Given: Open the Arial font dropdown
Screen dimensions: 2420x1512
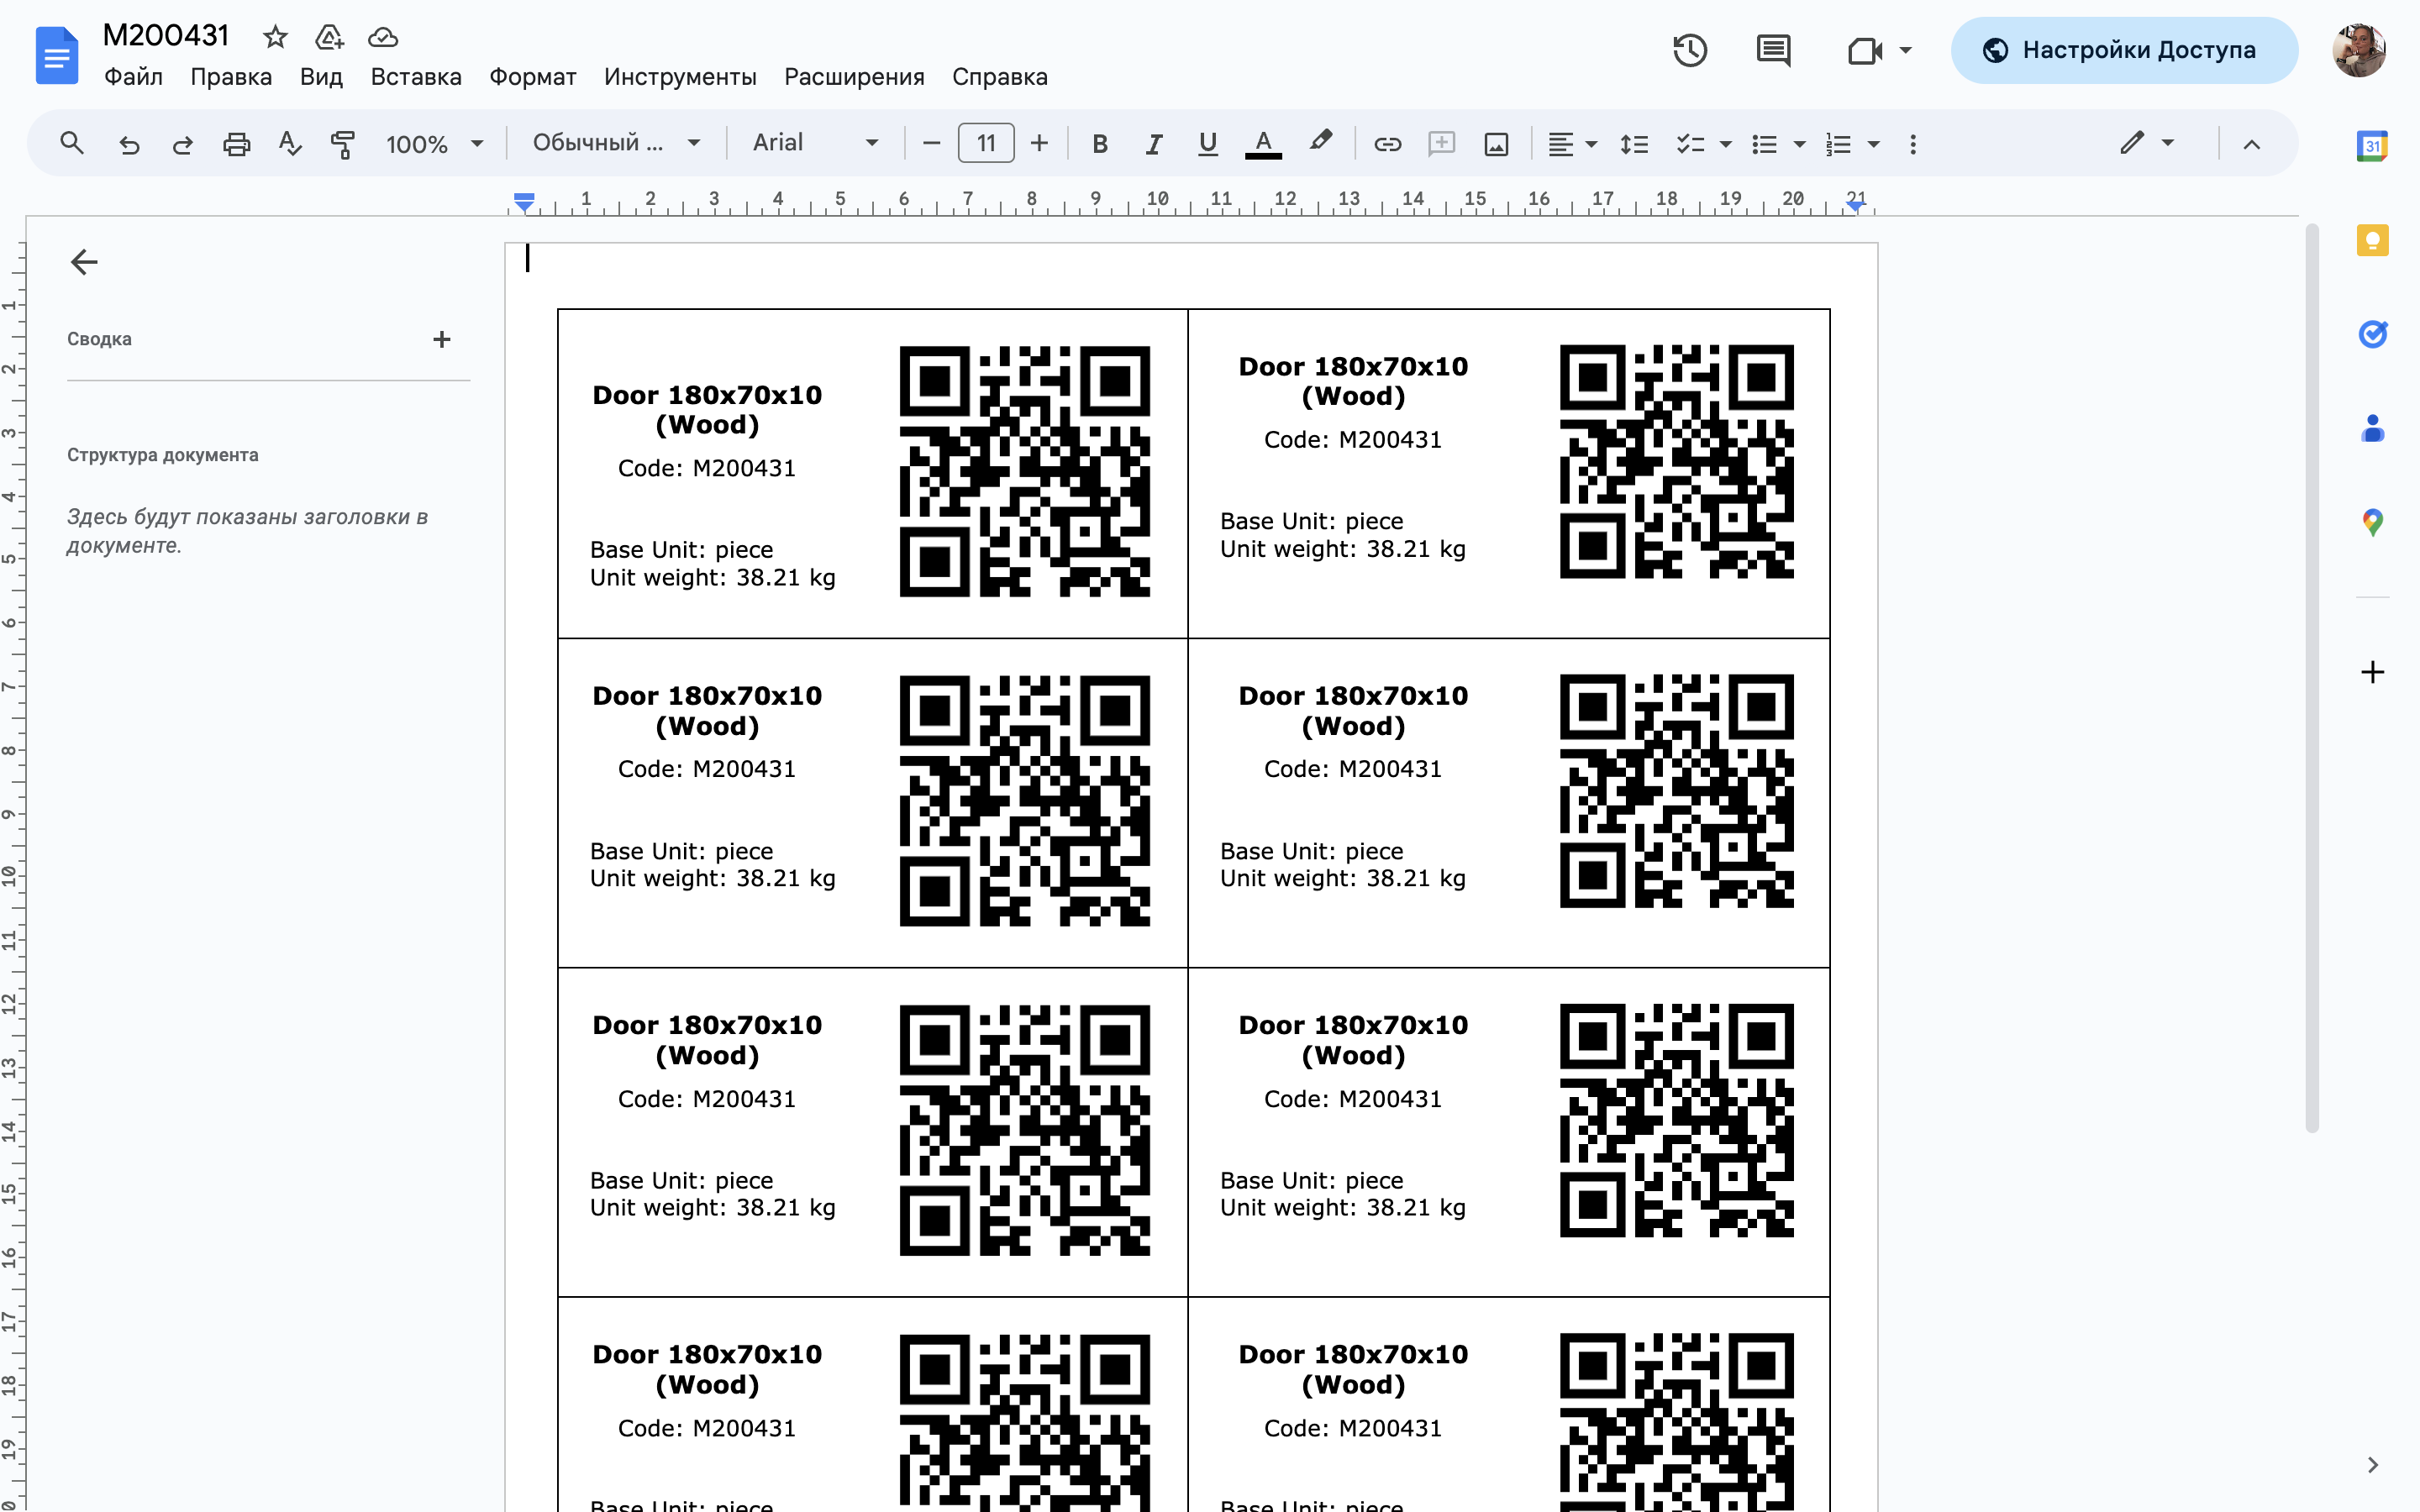Looking at the screenshot, I should (815, 143).
